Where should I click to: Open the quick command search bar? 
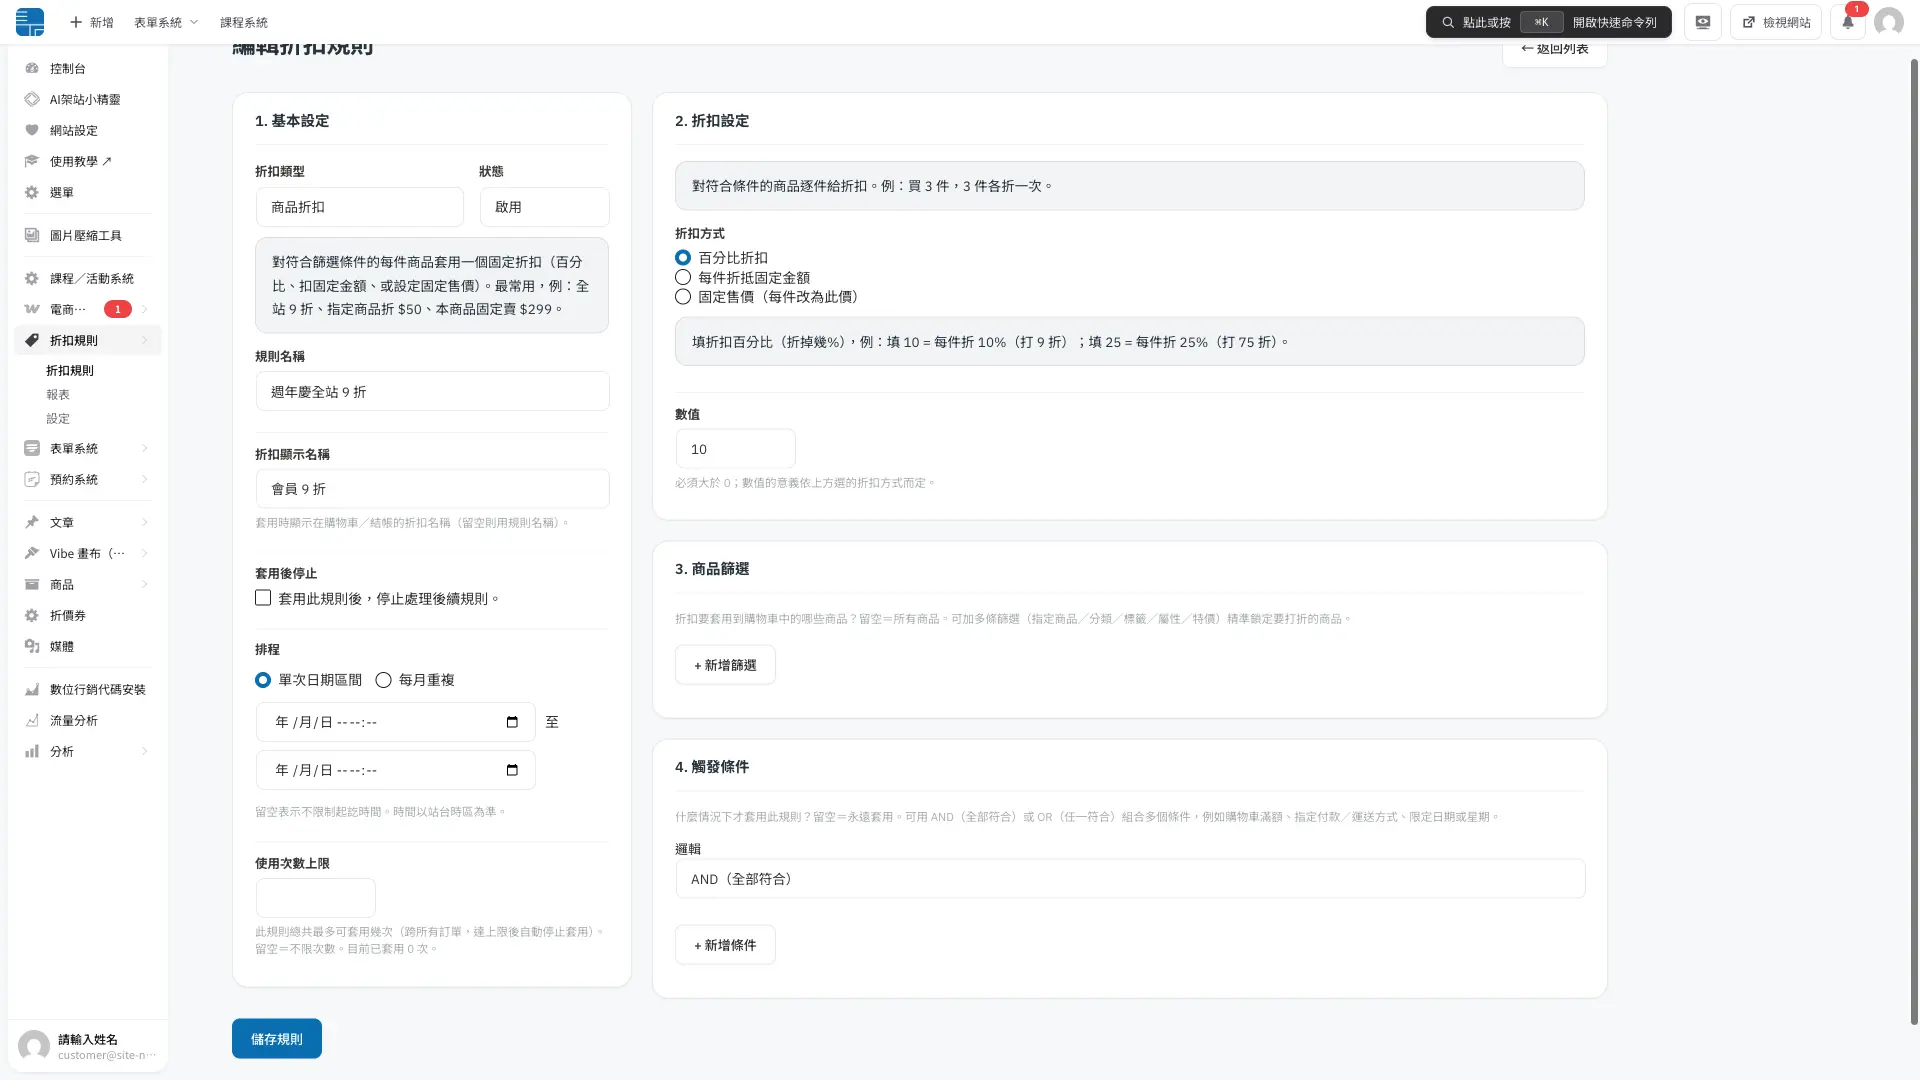click(x=1549, y=22)
